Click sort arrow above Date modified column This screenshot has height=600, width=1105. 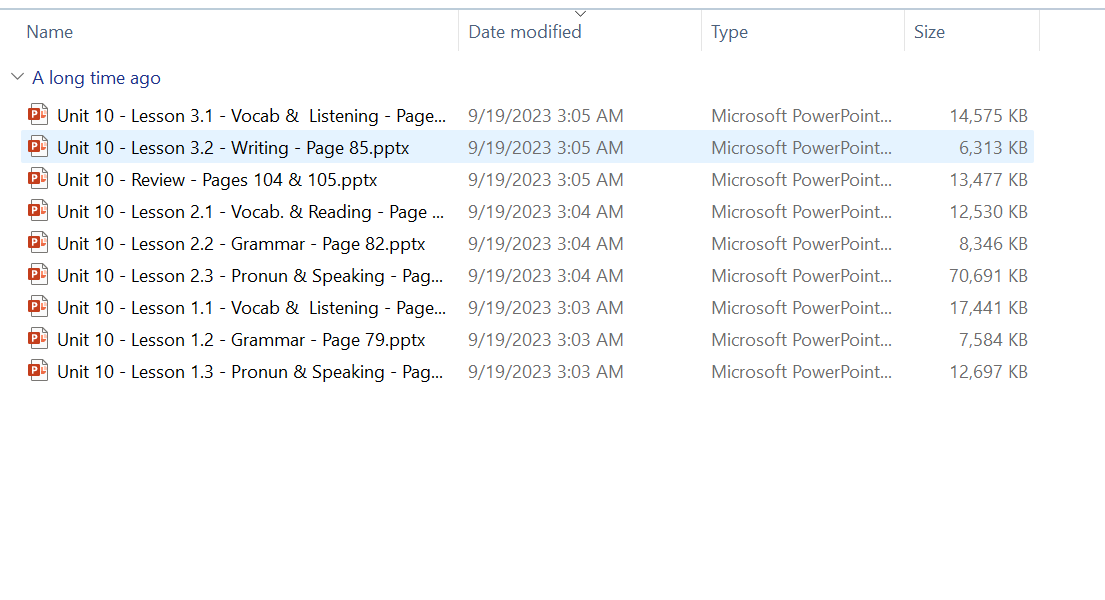(x=580, y=13)
